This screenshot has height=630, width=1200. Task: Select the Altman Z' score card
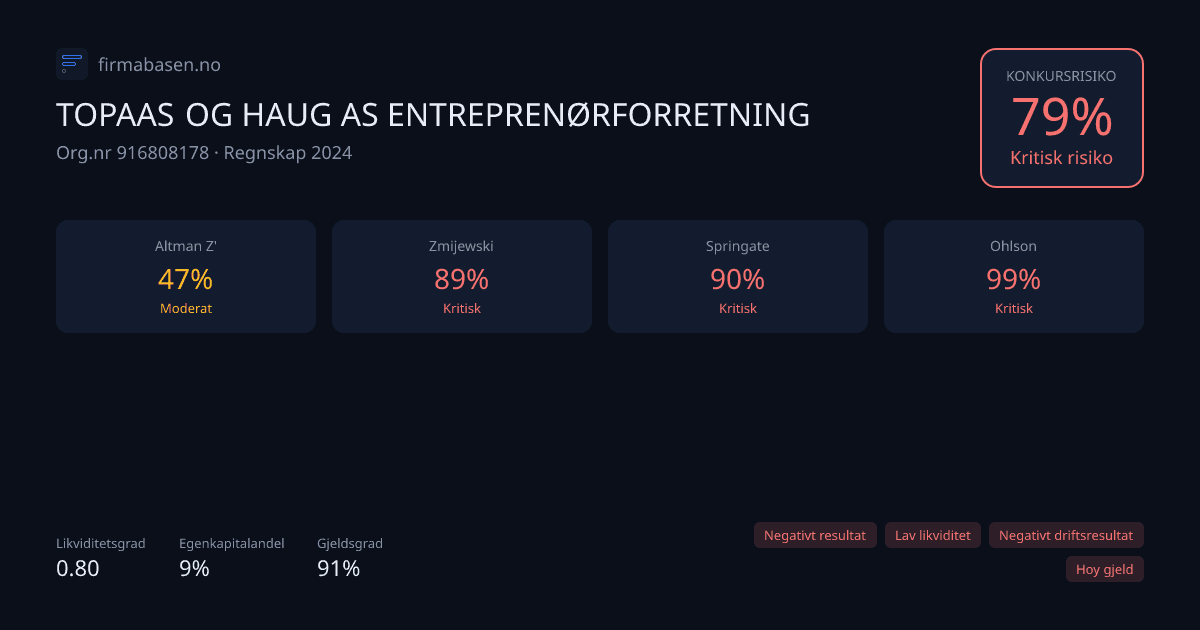[x=186, y=276]
